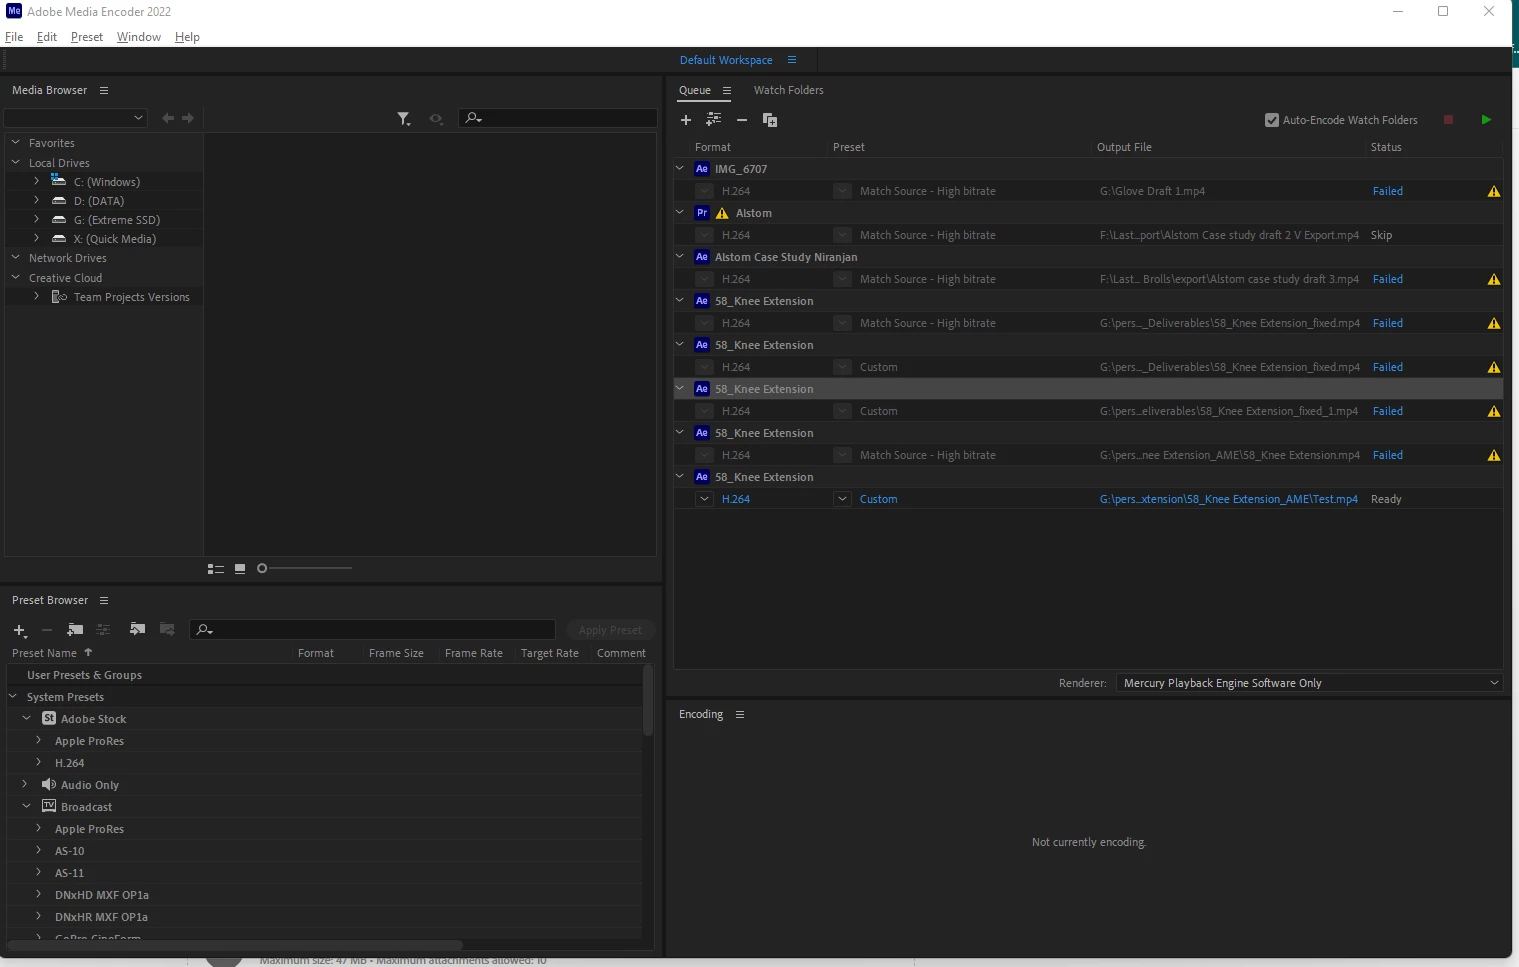Expand Favorites tree node

(16, 143)
